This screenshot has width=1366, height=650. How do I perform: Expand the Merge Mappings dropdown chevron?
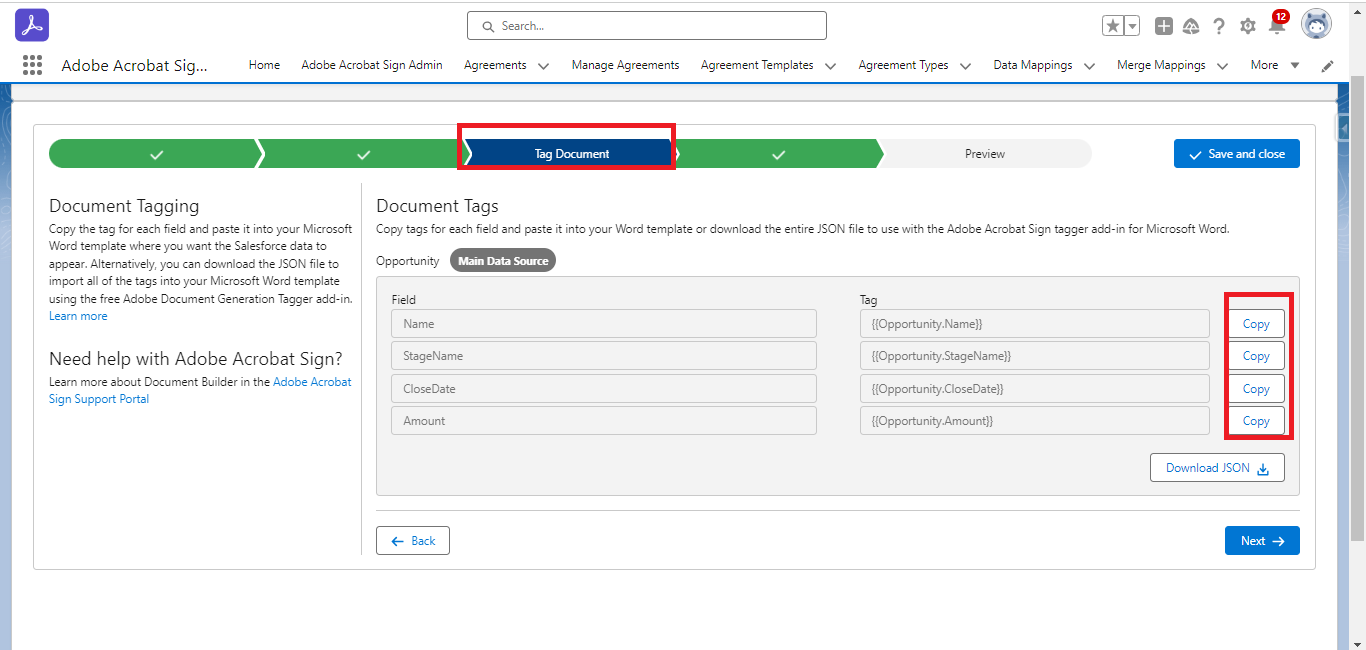1222,66
